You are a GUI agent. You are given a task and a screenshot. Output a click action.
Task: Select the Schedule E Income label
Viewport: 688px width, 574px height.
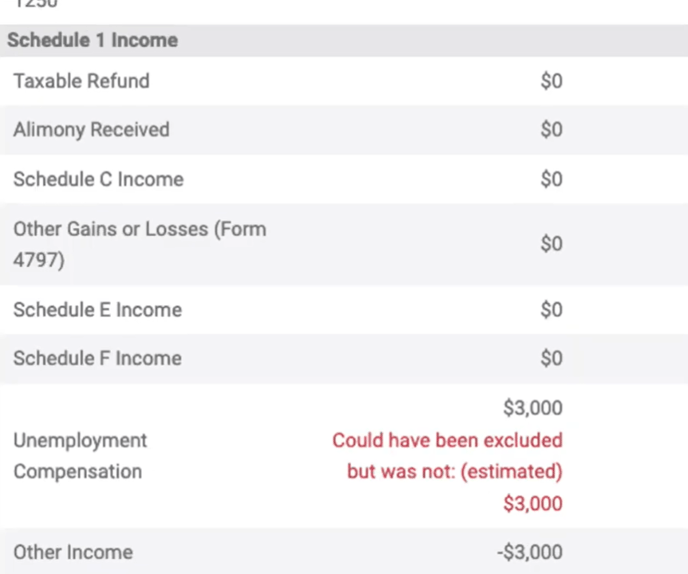pyautogui.click(x=97, y=310)
